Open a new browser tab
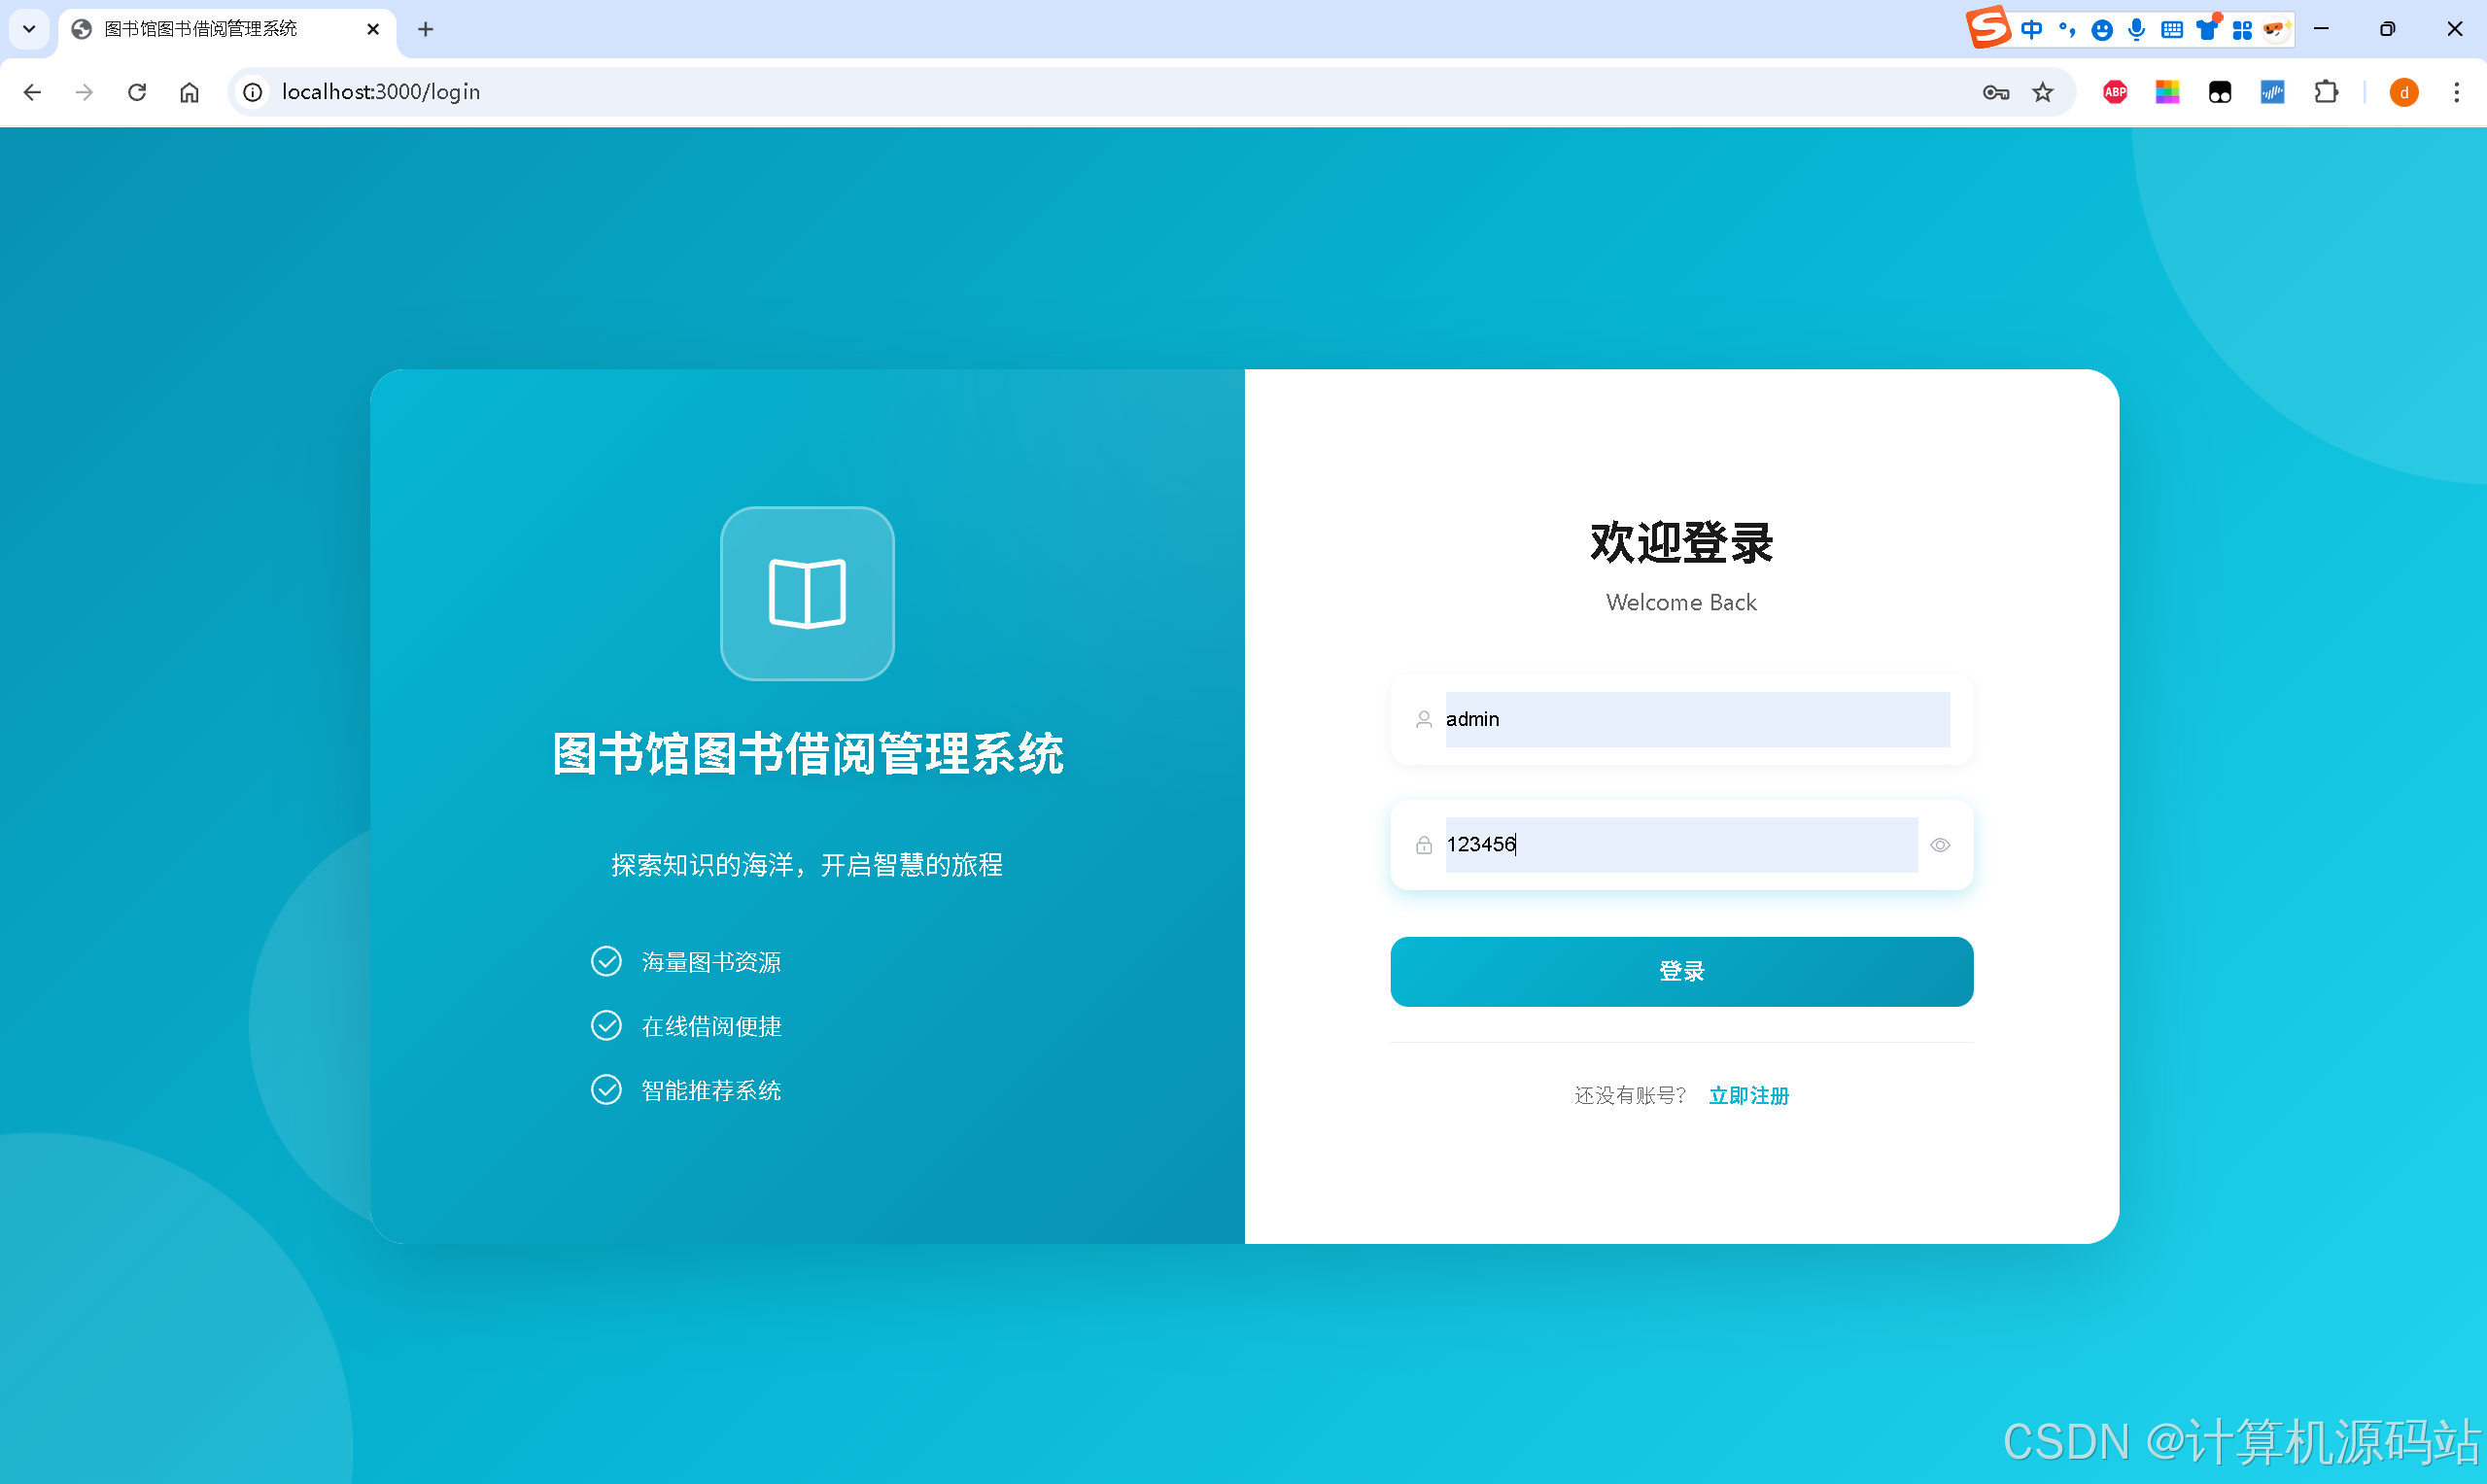 (426, 29)
